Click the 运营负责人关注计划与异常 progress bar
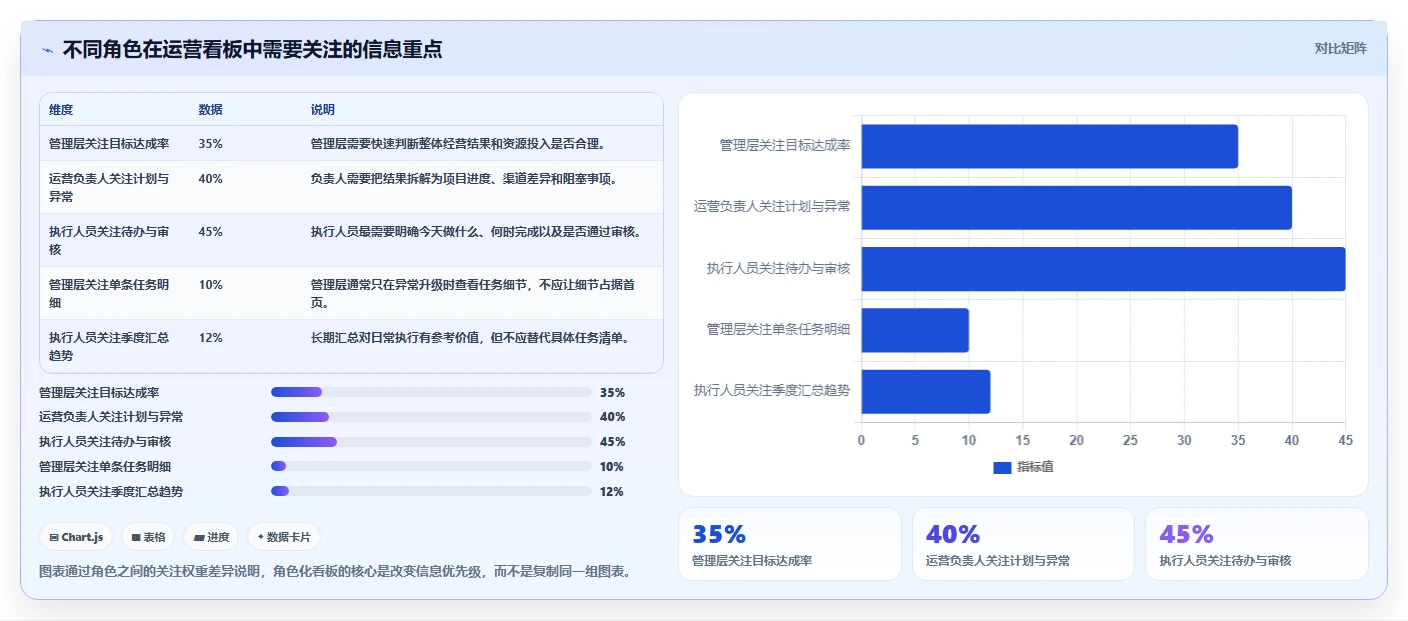The image size is (1408, 621). coord(431,417)
